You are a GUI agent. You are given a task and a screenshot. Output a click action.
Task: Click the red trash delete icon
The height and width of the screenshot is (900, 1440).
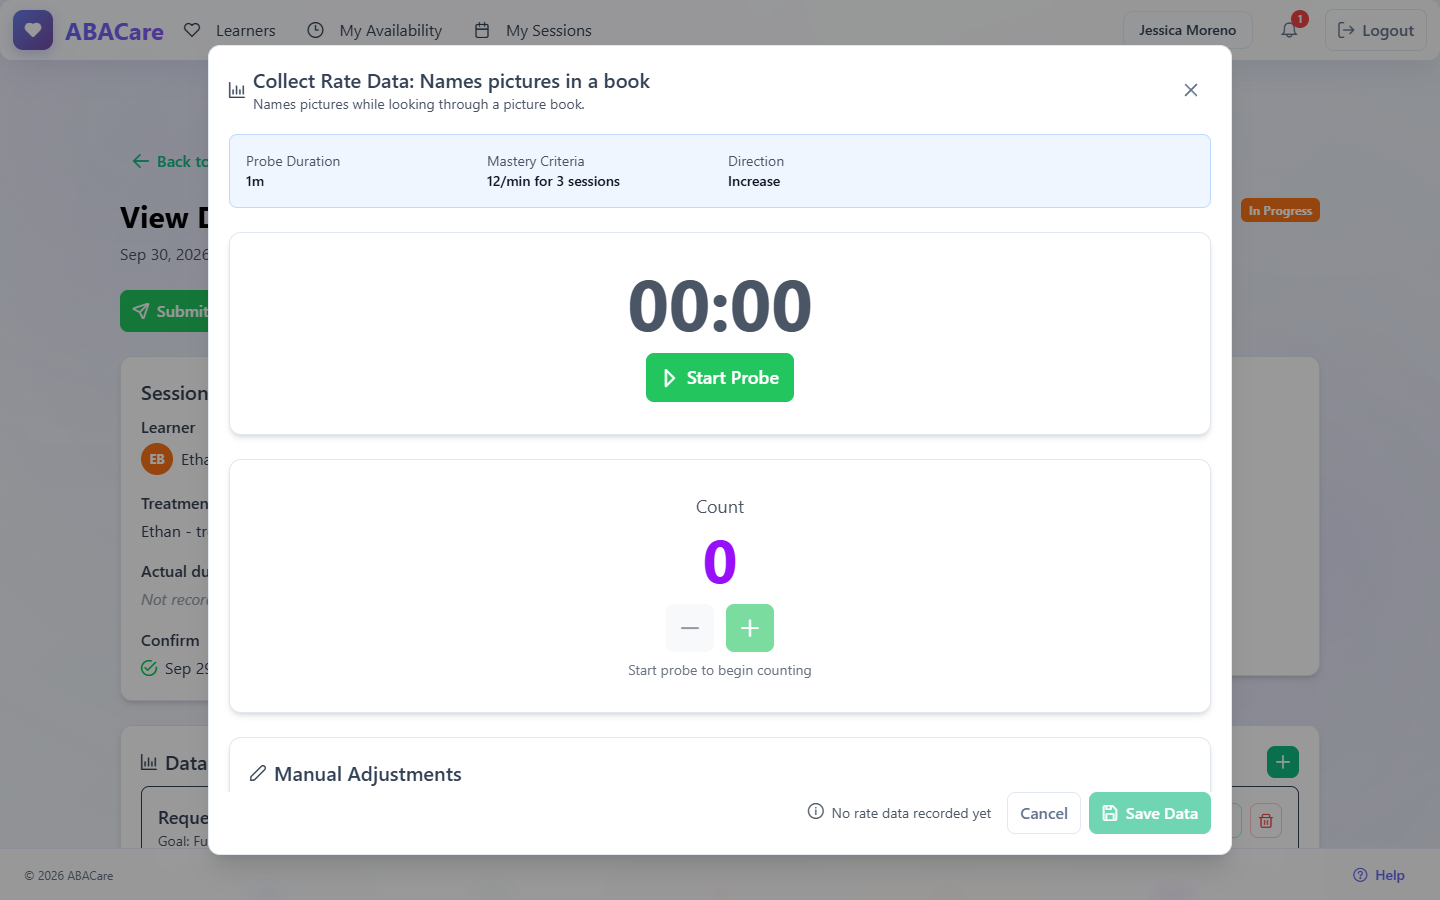pos(1266,821)
